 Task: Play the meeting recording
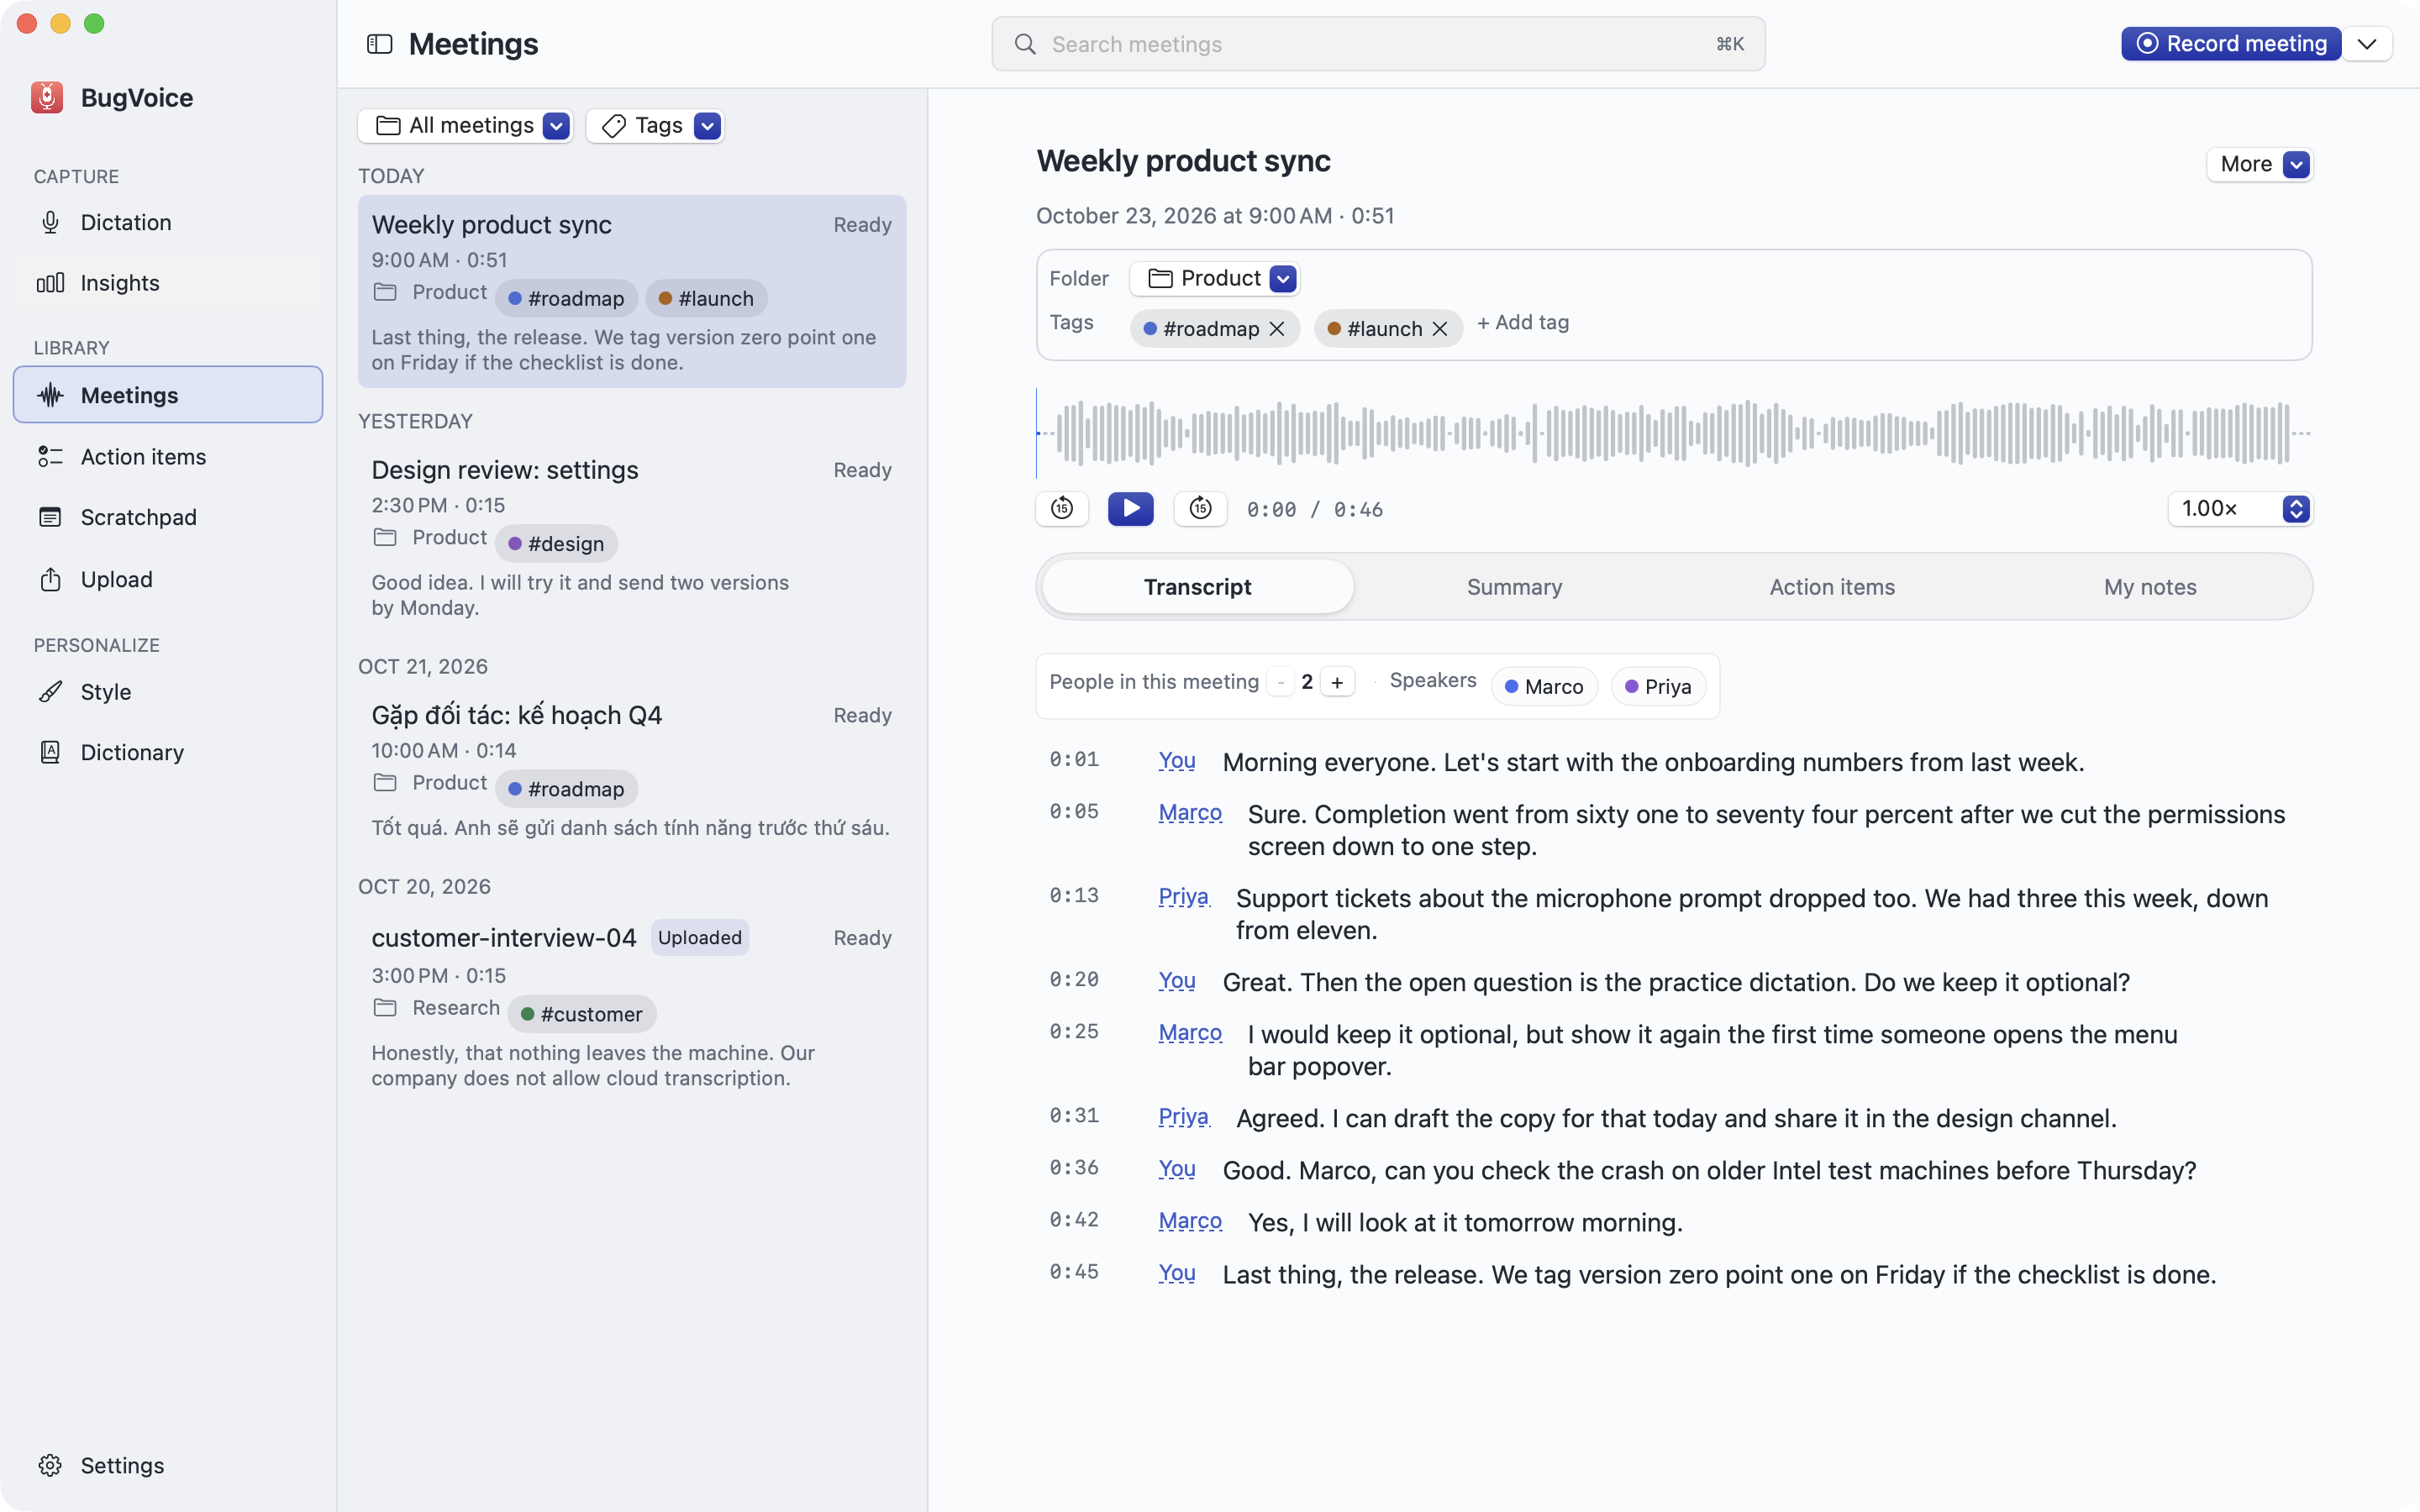point(1130,509)
